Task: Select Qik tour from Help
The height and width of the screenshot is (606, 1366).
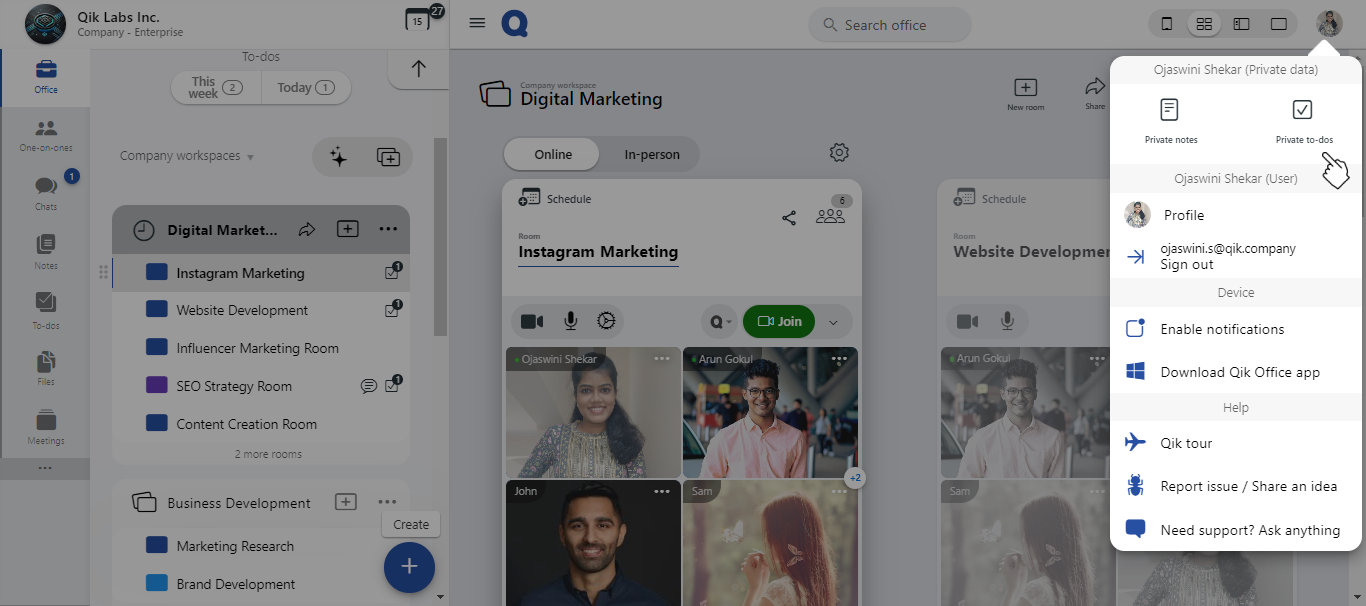Action: [1186, 443]
